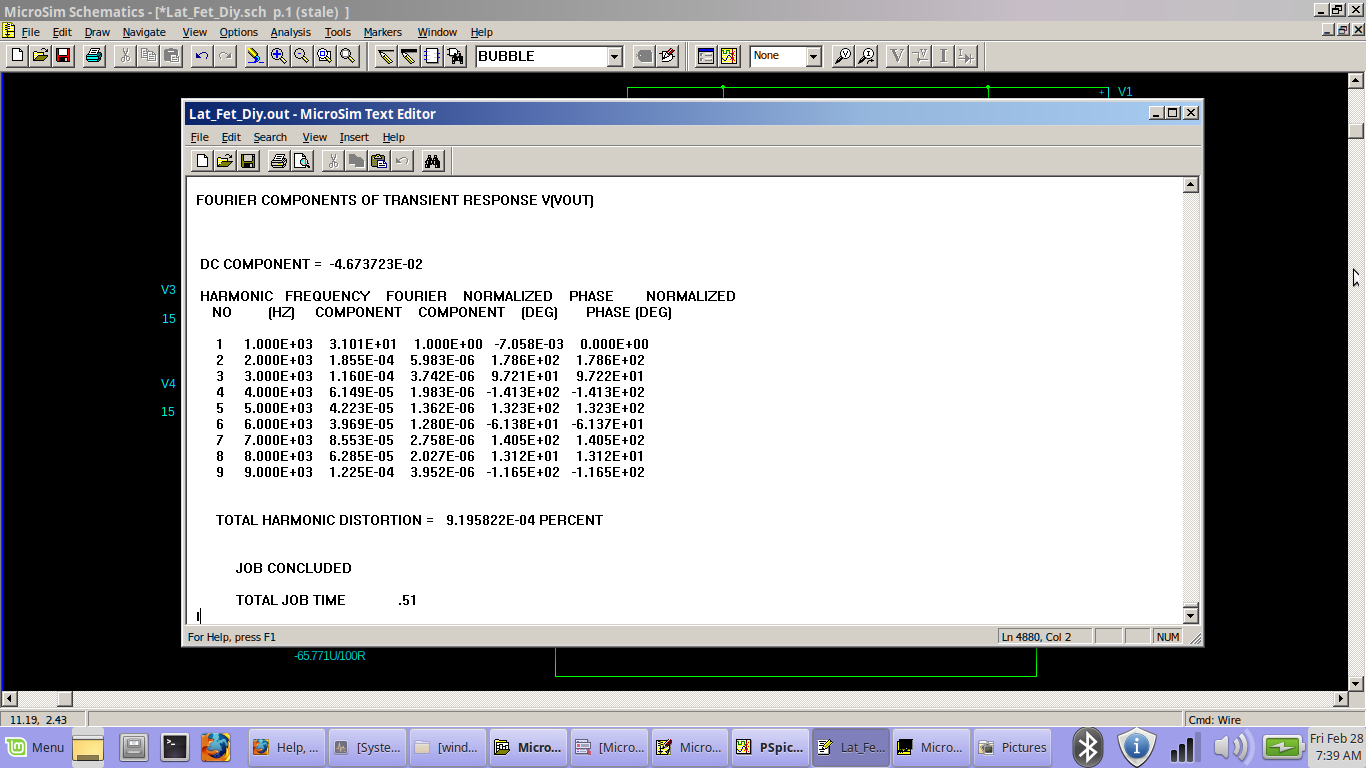Undo last action in Schematics toolbar
The height and width of the screenshot is (768, 1366).
tap(203, 56)
